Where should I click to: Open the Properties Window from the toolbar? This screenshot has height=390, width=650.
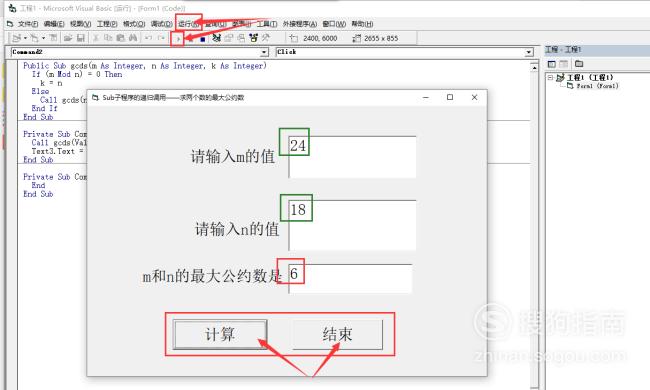pos(229,38)
